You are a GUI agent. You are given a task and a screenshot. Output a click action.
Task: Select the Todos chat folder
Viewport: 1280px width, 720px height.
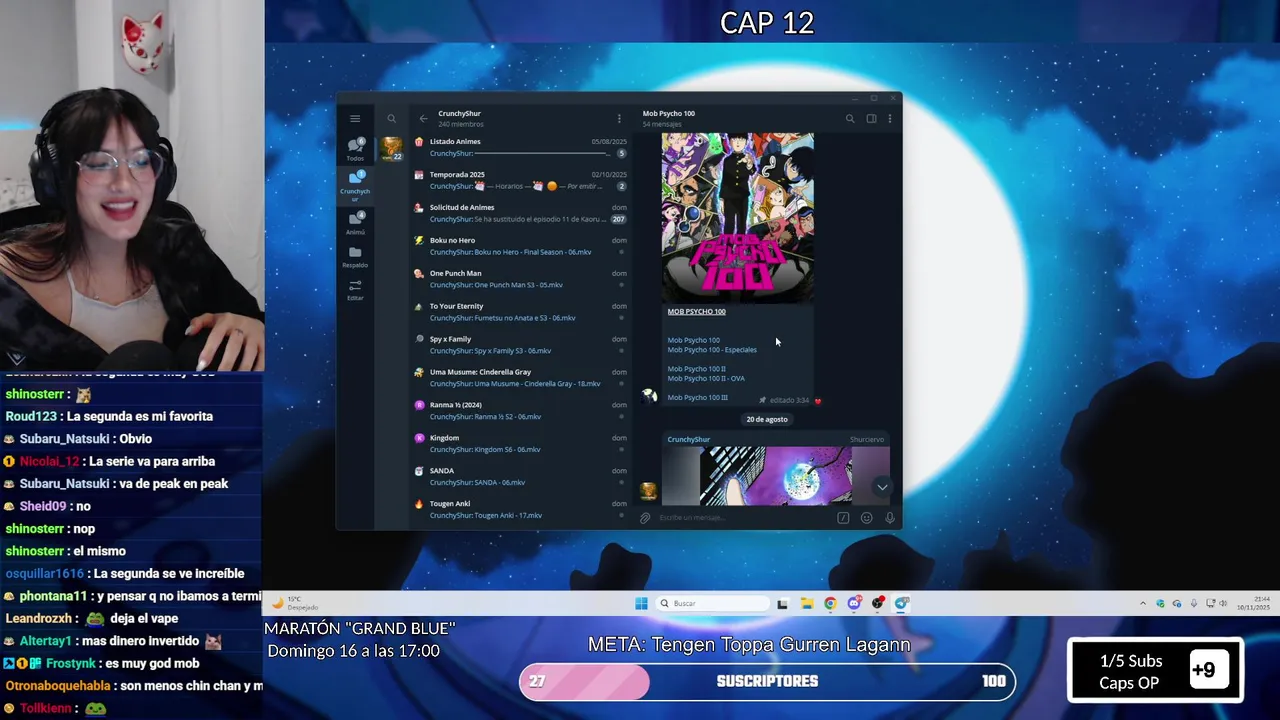pyautogui.click(x=355, y=150)
